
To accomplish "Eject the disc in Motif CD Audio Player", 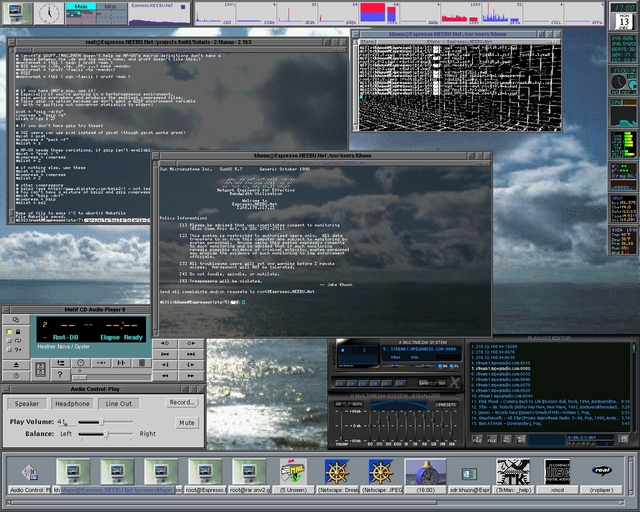I will [x=16, y=365].
